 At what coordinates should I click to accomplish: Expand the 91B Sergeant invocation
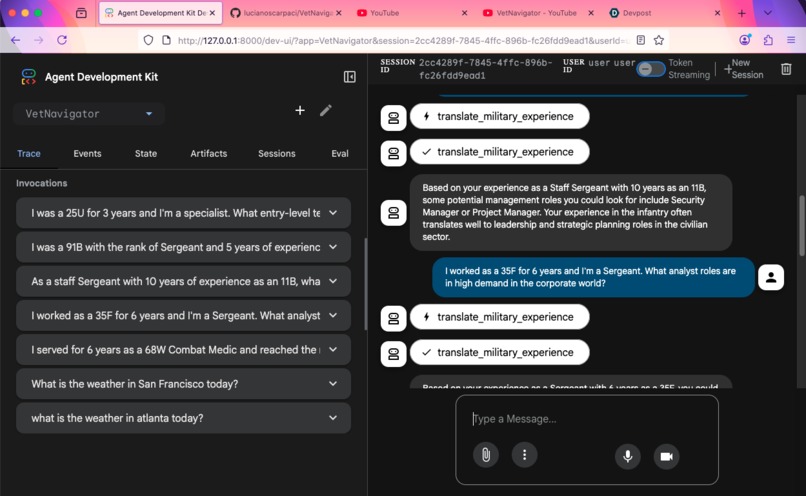[184, 247]
